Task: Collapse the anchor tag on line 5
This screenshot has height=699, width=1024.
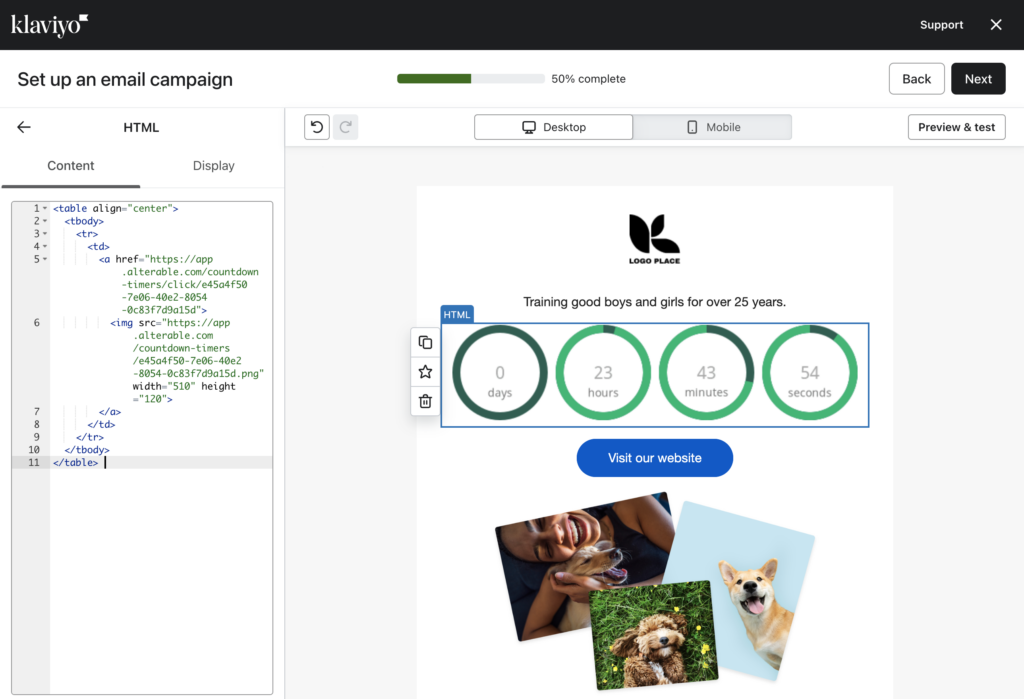Action: tap(45, 259)
